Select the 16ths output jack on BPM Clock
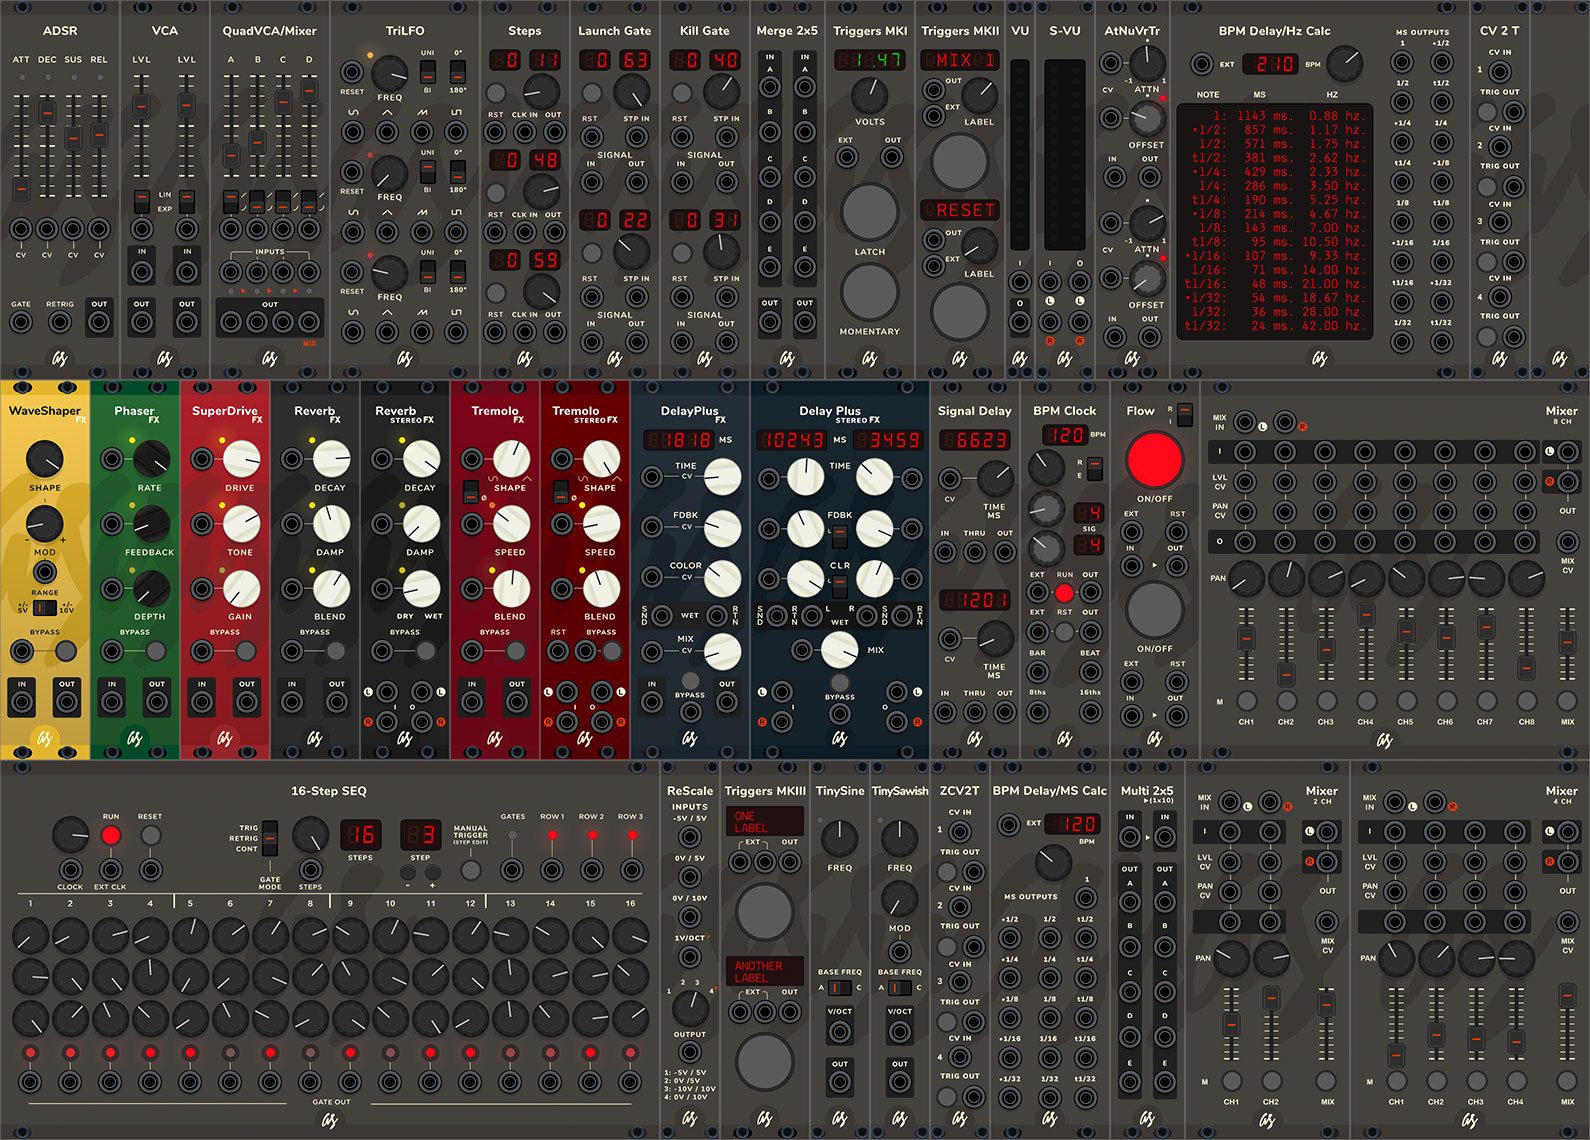This screenshot has height=1140, width=1590. pyautogui.click(x=1090, y=712)
